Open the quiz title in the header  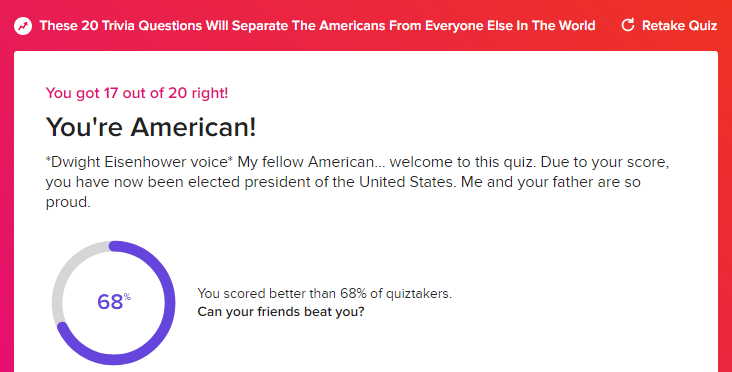[x=317, y=25]
